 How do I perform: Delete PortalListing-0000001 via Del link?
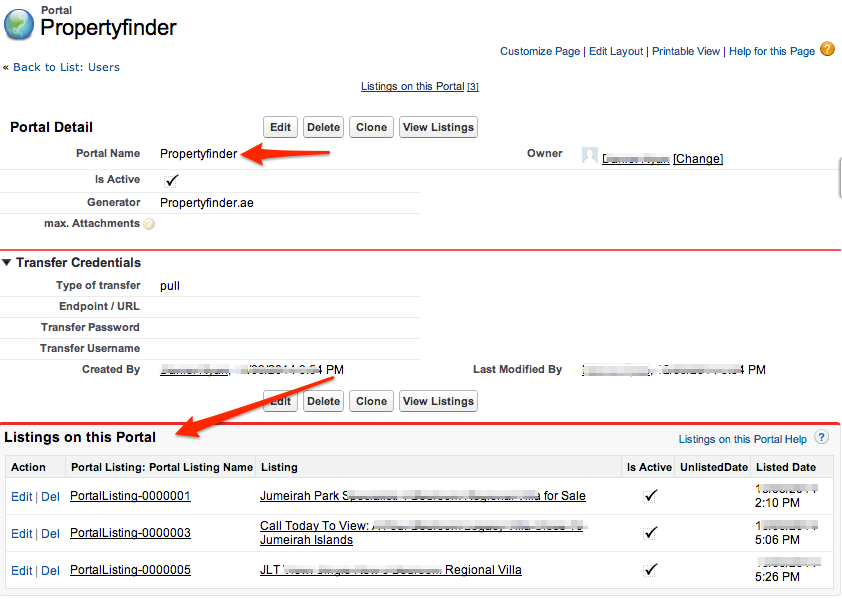[50, 497]
